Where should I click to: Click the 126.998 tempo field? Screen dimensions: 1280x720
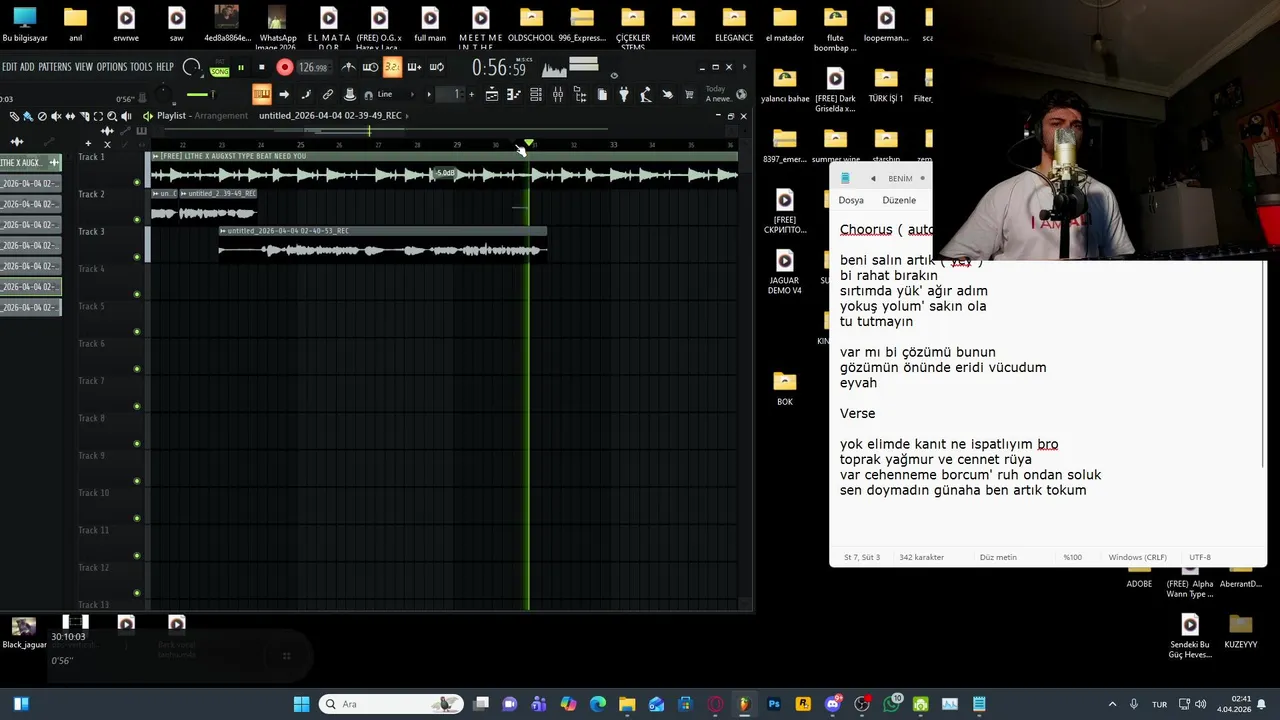[x=313, y=67]
